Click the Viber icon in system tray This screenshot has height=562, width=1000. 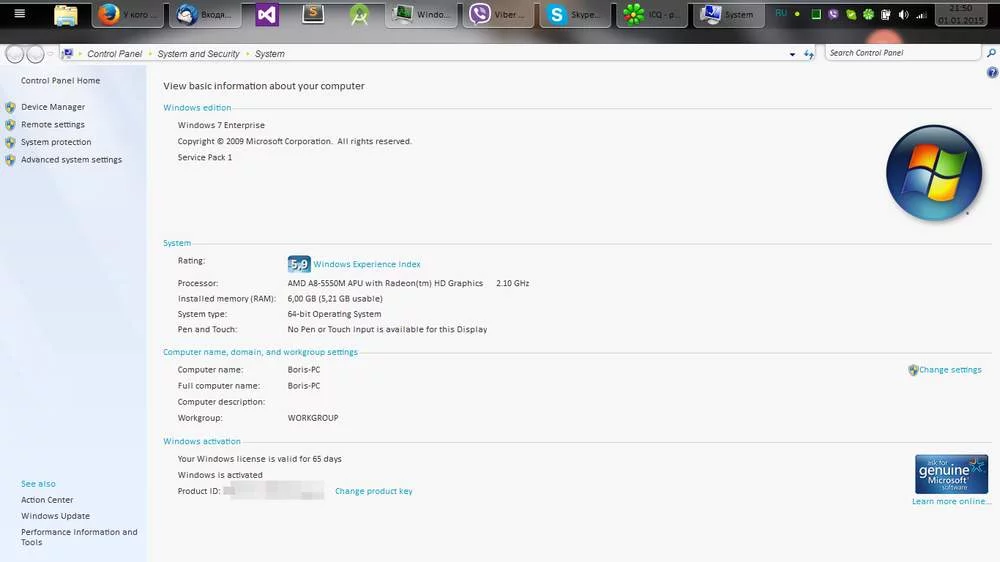833,14
